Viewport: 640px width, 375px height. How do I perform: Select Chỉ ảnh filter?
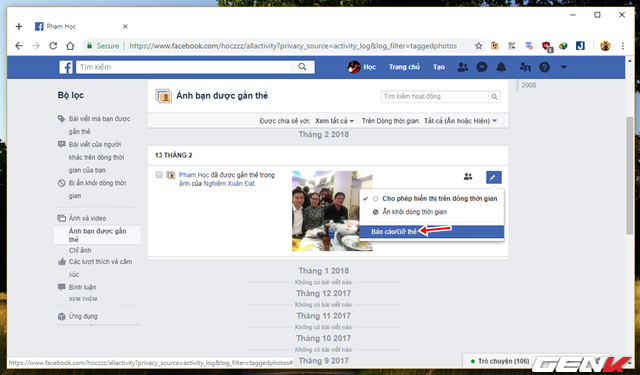80,250
